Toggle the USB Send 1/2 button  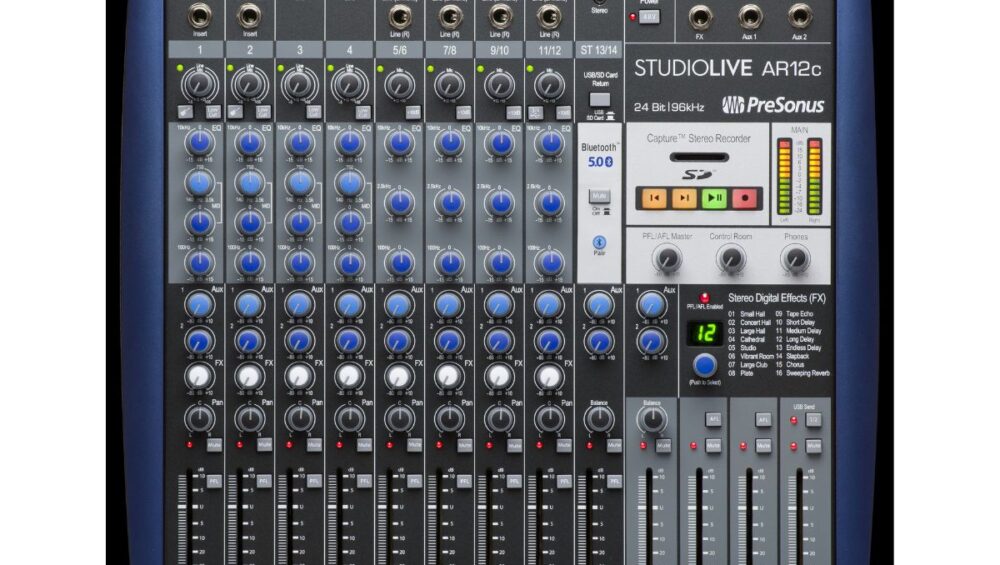pos(814,420)
